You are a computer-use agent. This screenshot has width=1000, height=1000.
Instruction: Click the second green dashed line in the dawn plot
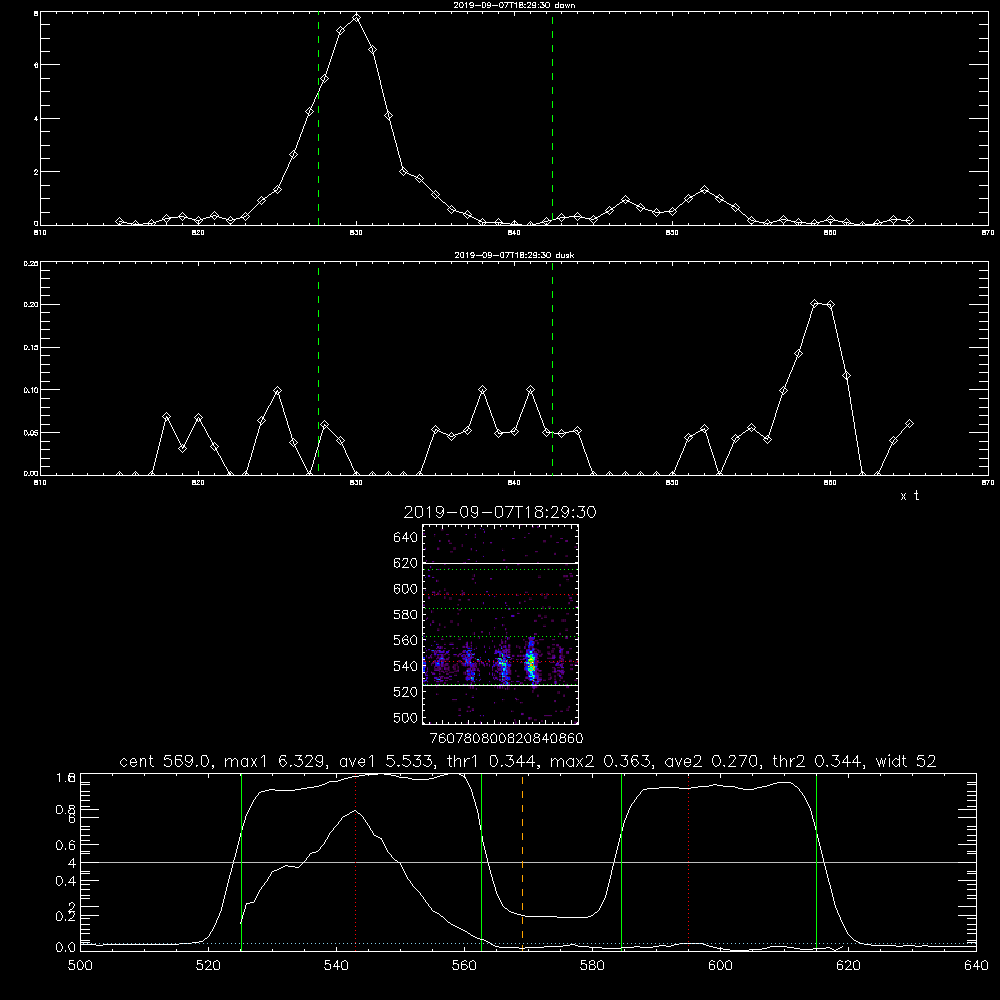(552, 119)
